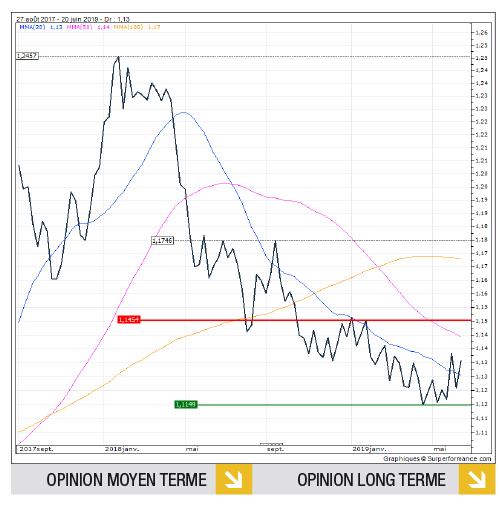
Task: Click the green 1,1149 support level tag
Action: 186,404
